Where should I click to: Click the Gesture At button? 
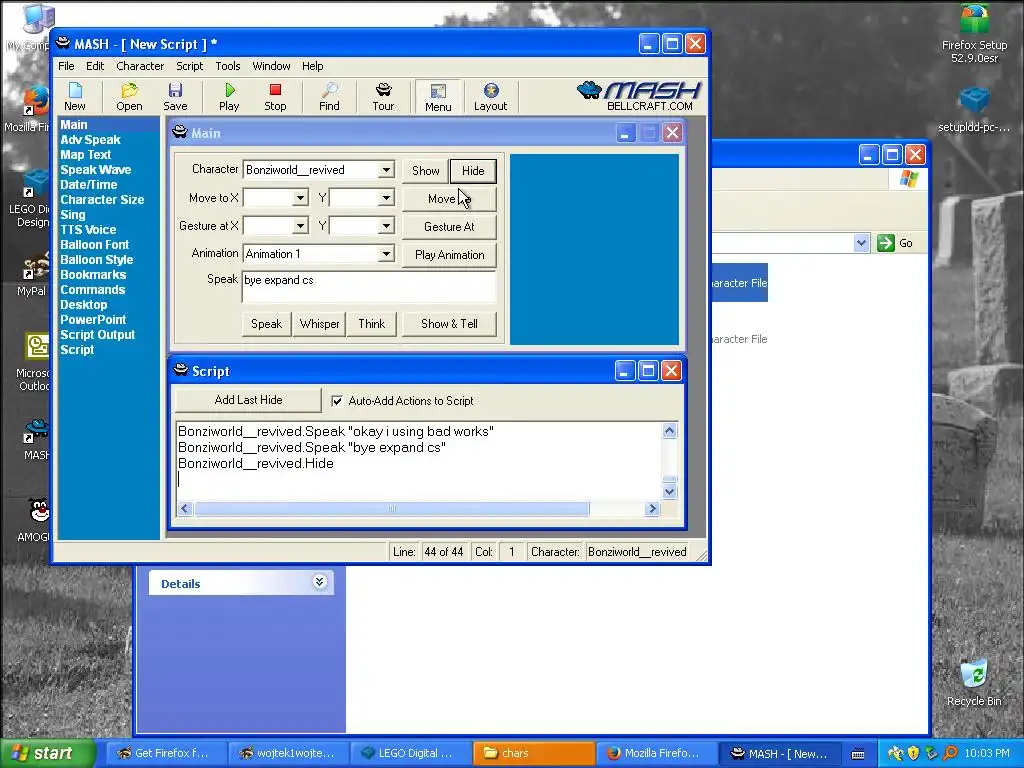pos(449,227)
